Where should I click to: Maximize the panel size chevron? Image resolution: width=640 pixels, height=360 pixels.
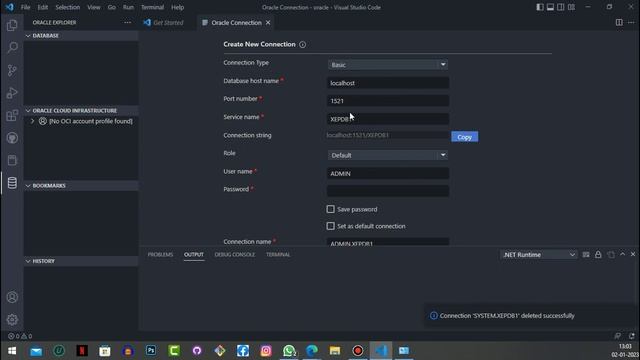(x=622, y=254)
